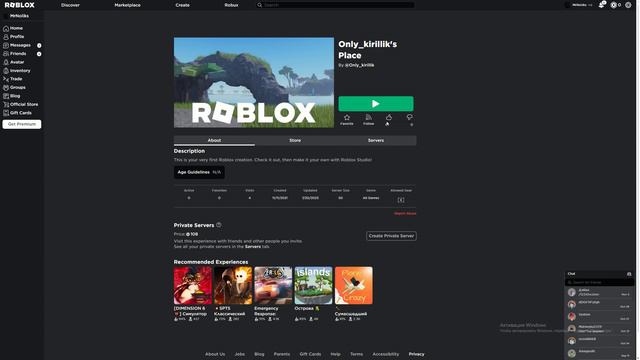Open Privacy footer link

pos(416,354)
